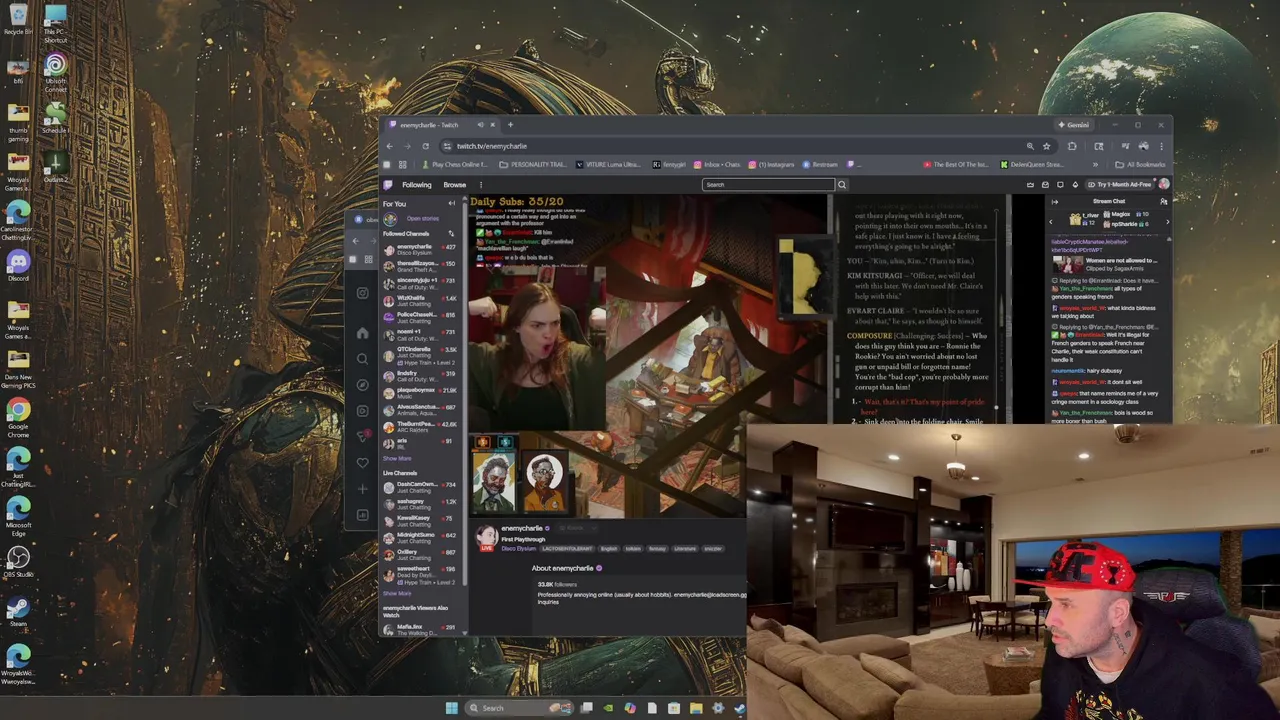Open the Windows Start menu
The image size is (1280, 720).
(452, 708)
